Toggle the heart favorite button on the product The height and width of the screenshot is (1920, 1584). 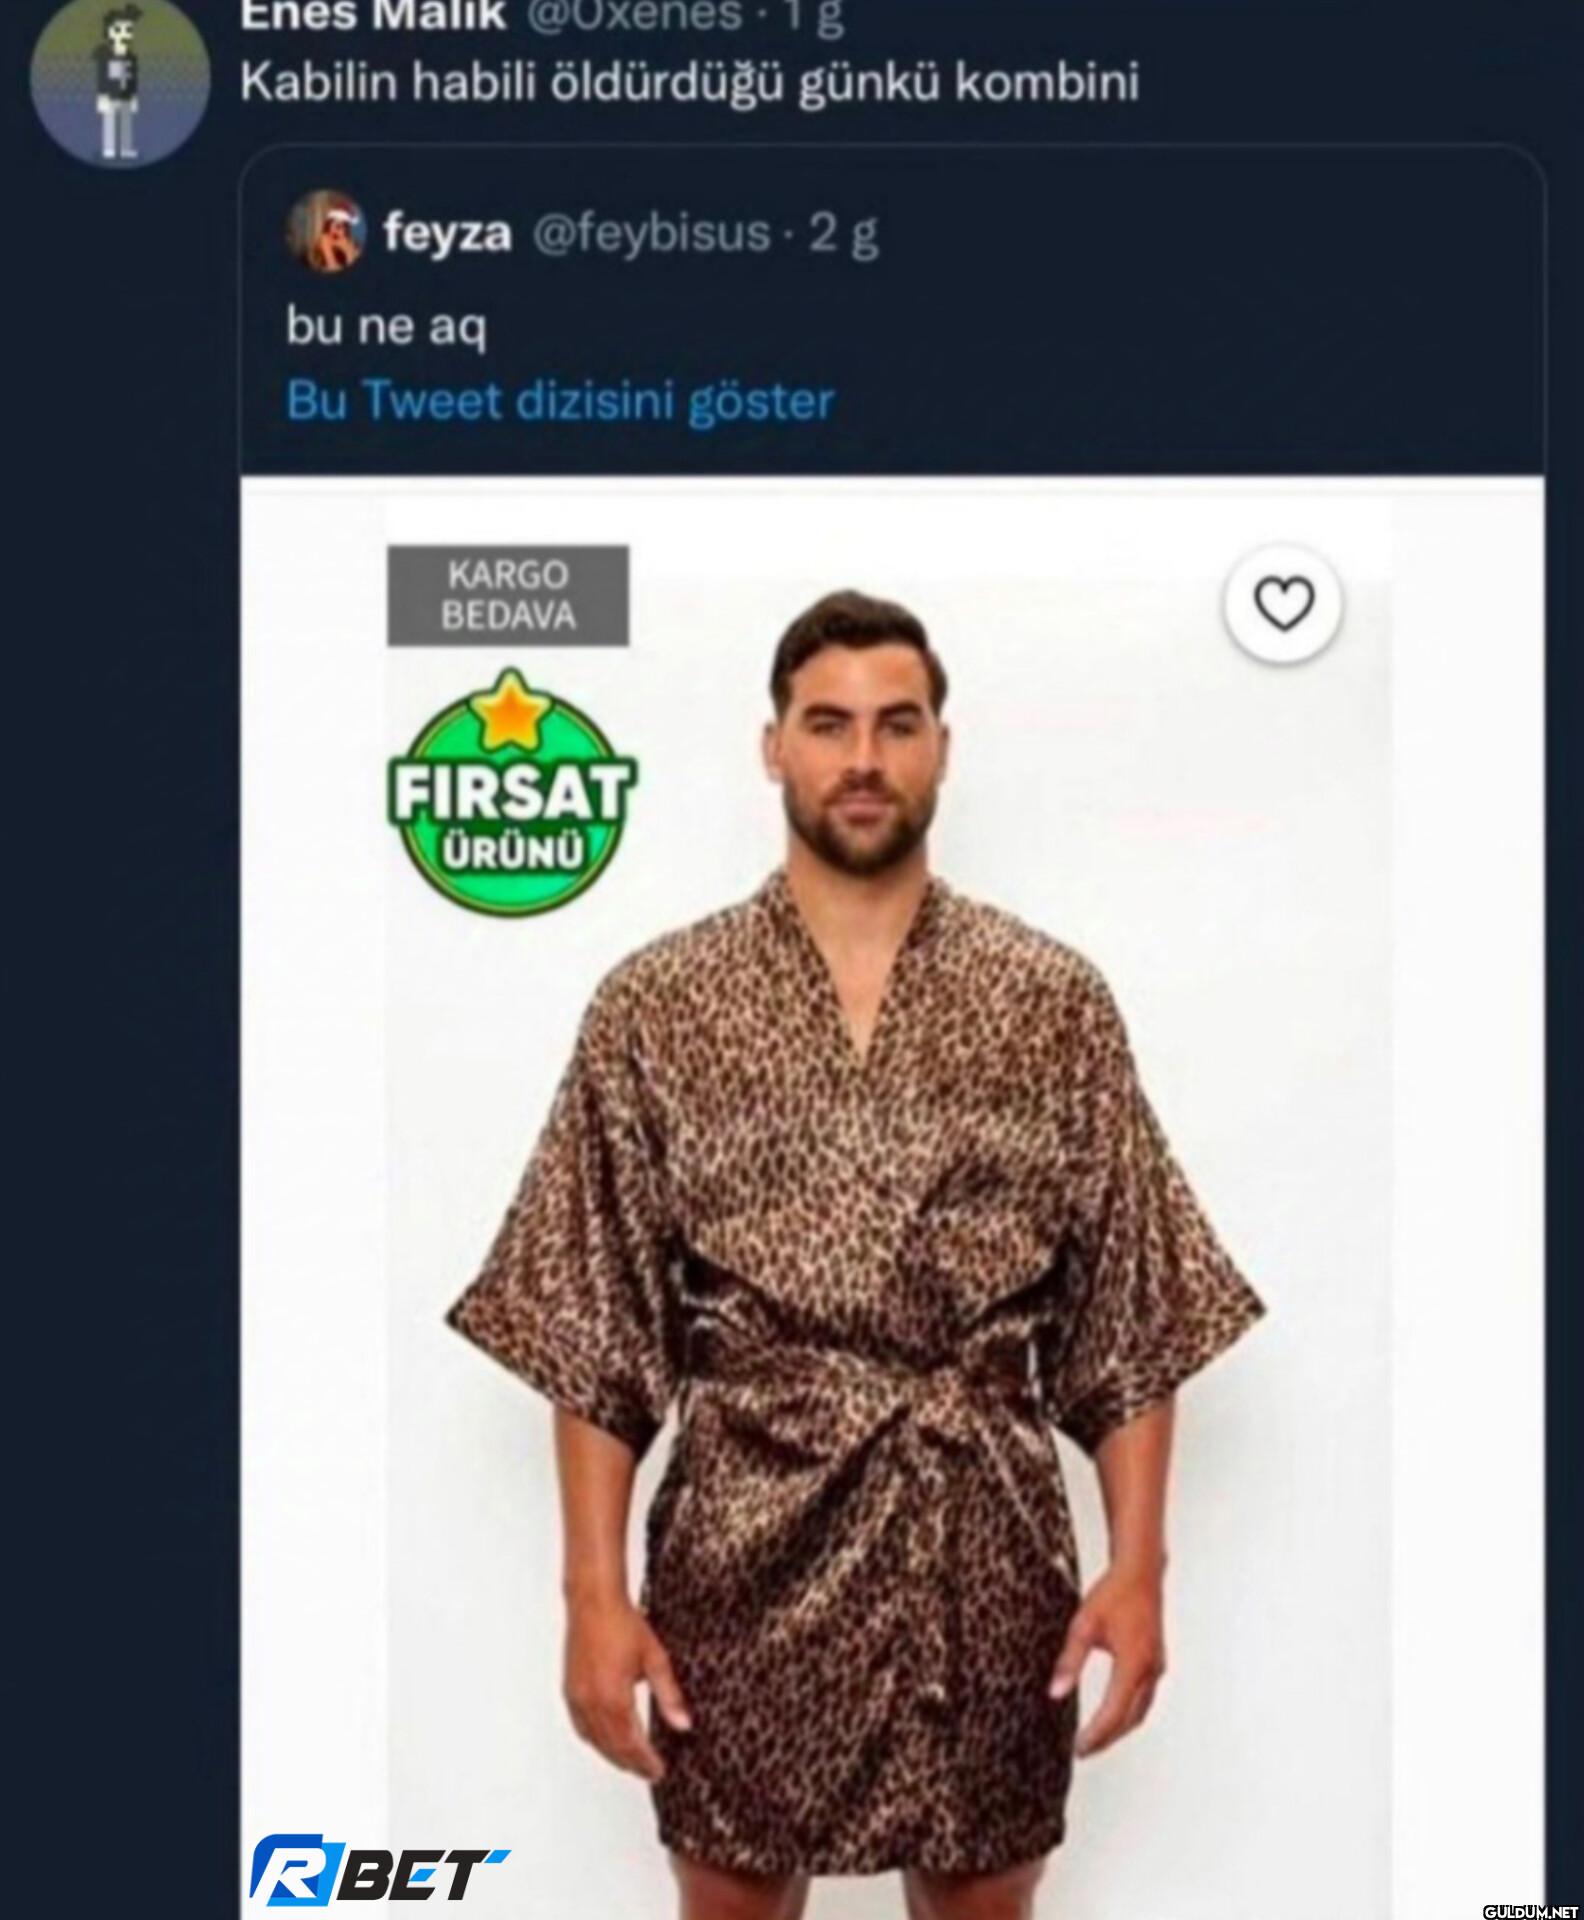(x=1283, y=604)
